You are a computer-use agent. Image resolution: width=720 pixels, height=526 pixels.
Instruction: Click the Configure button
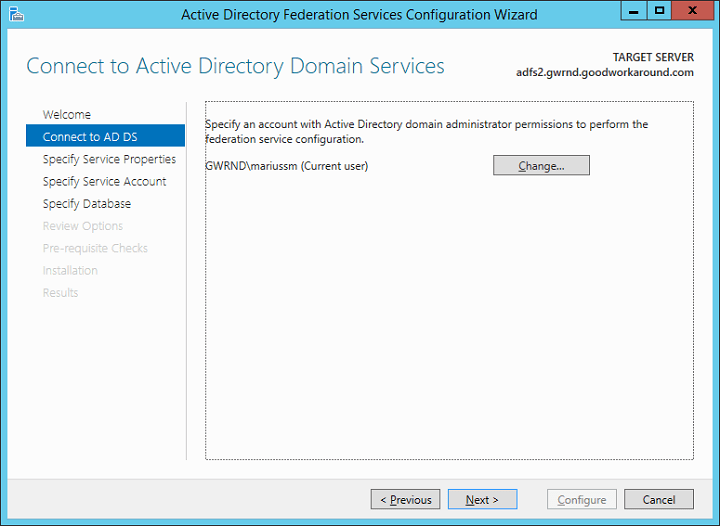click(x=581, y=500)
